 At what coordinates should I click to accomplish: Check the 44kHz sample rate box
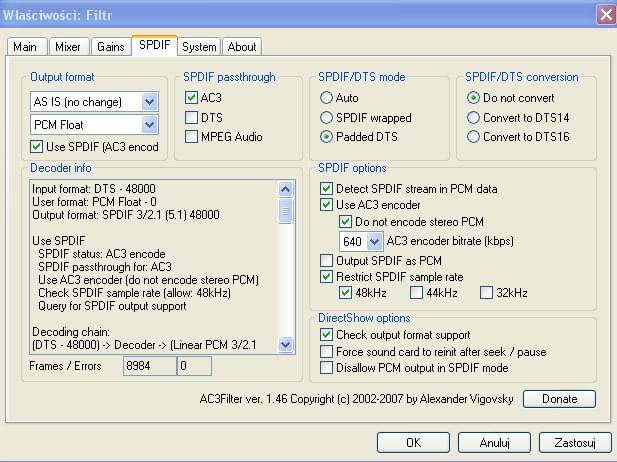tap(416, 293)
